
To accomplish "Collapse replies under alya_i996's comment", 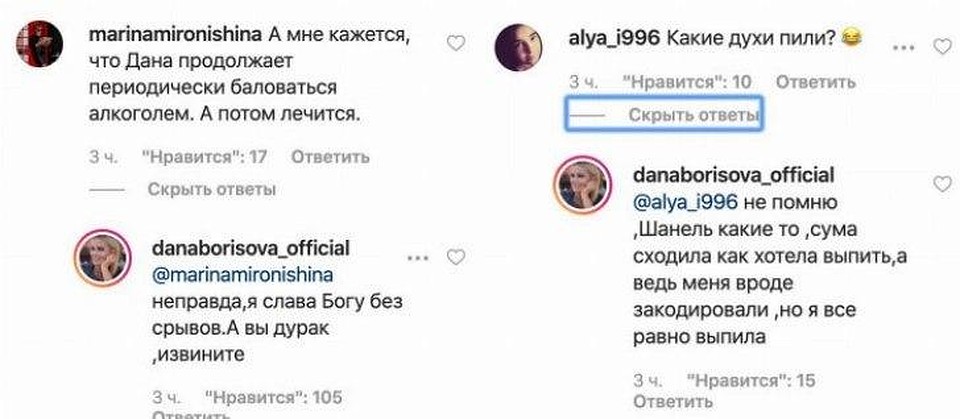I will click(694, 115).
